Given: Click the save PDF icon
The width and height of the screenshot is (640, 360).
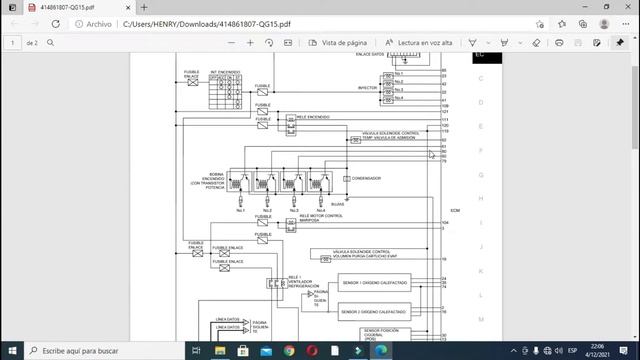Looking at the screenshot, I should click(578, 42).
